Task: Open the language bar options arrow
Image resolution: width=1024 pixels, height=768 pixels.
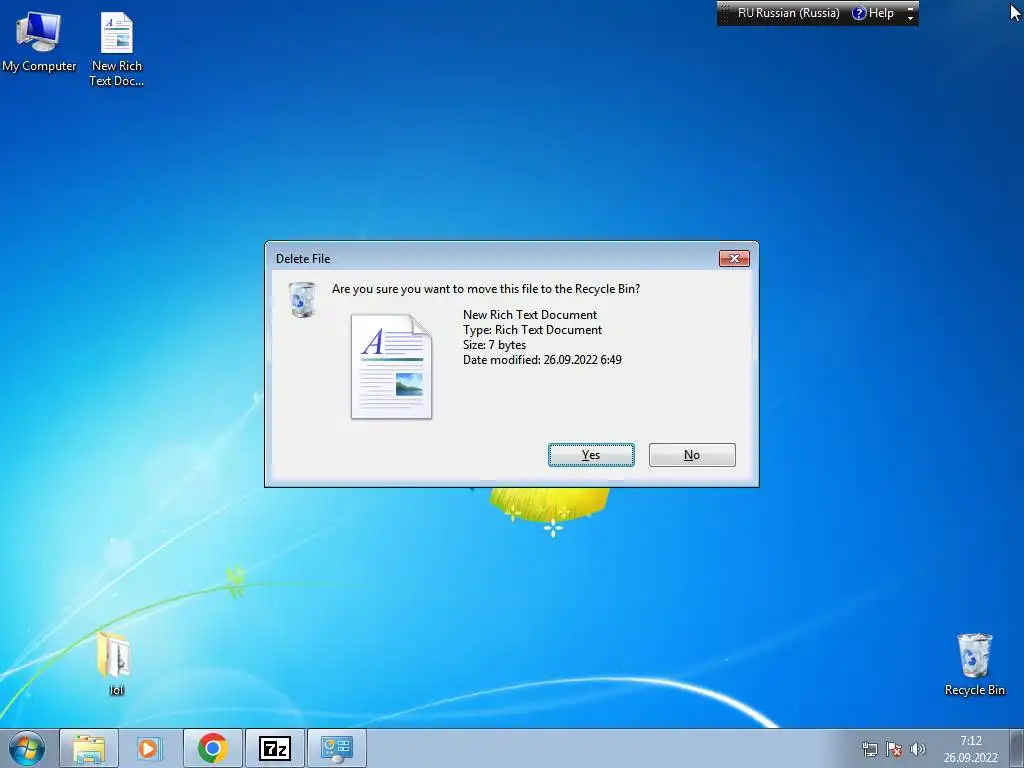Action: (910, 18)
